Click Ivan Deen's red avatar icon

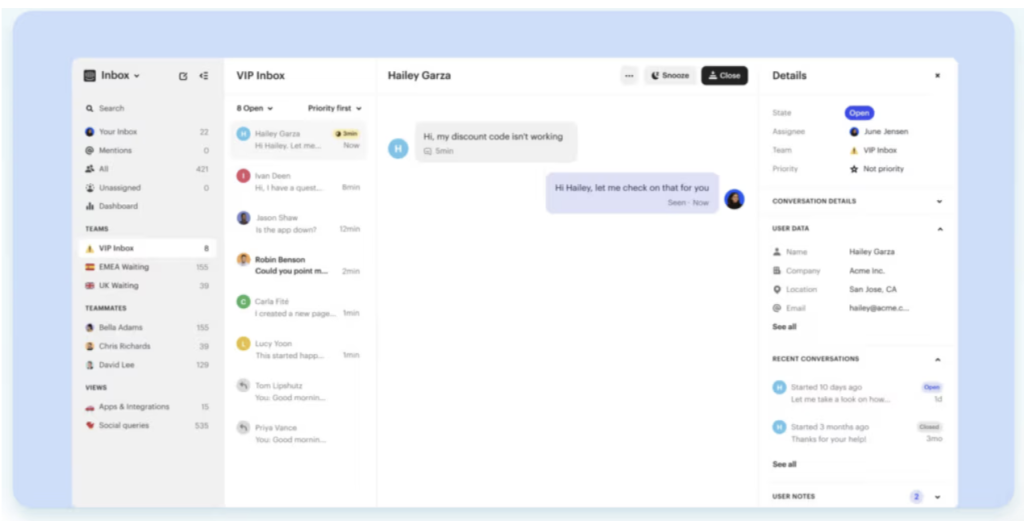click(x=244, y=176)
